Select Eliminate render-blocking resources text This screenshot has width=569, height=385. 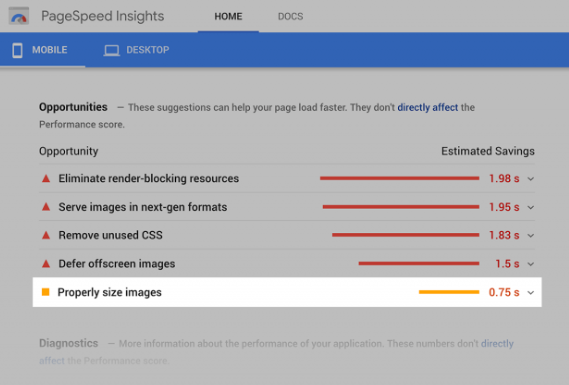(149, 179)
